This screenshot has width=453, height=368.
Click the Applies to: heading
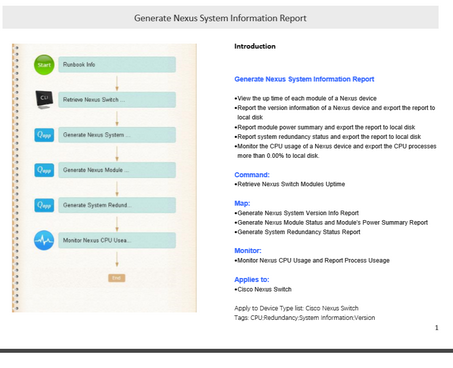252,280
